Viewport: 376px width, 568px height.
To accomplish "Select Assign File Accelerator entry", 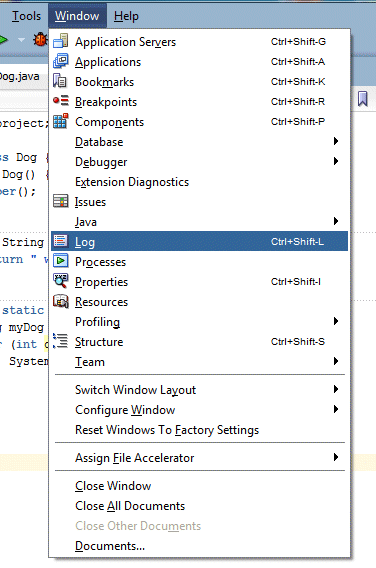I will coord(199,458).
